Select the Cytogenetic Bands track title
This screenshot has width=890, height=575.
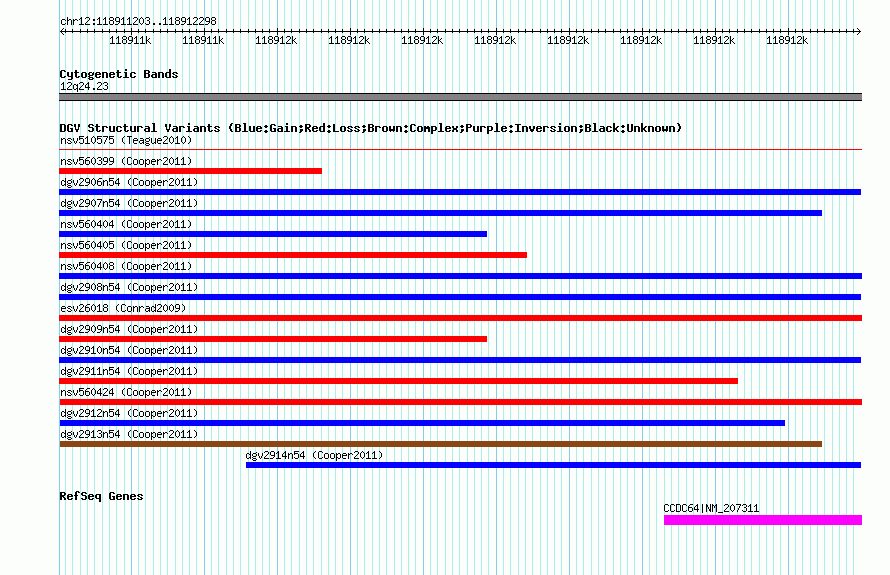(119, 74)
